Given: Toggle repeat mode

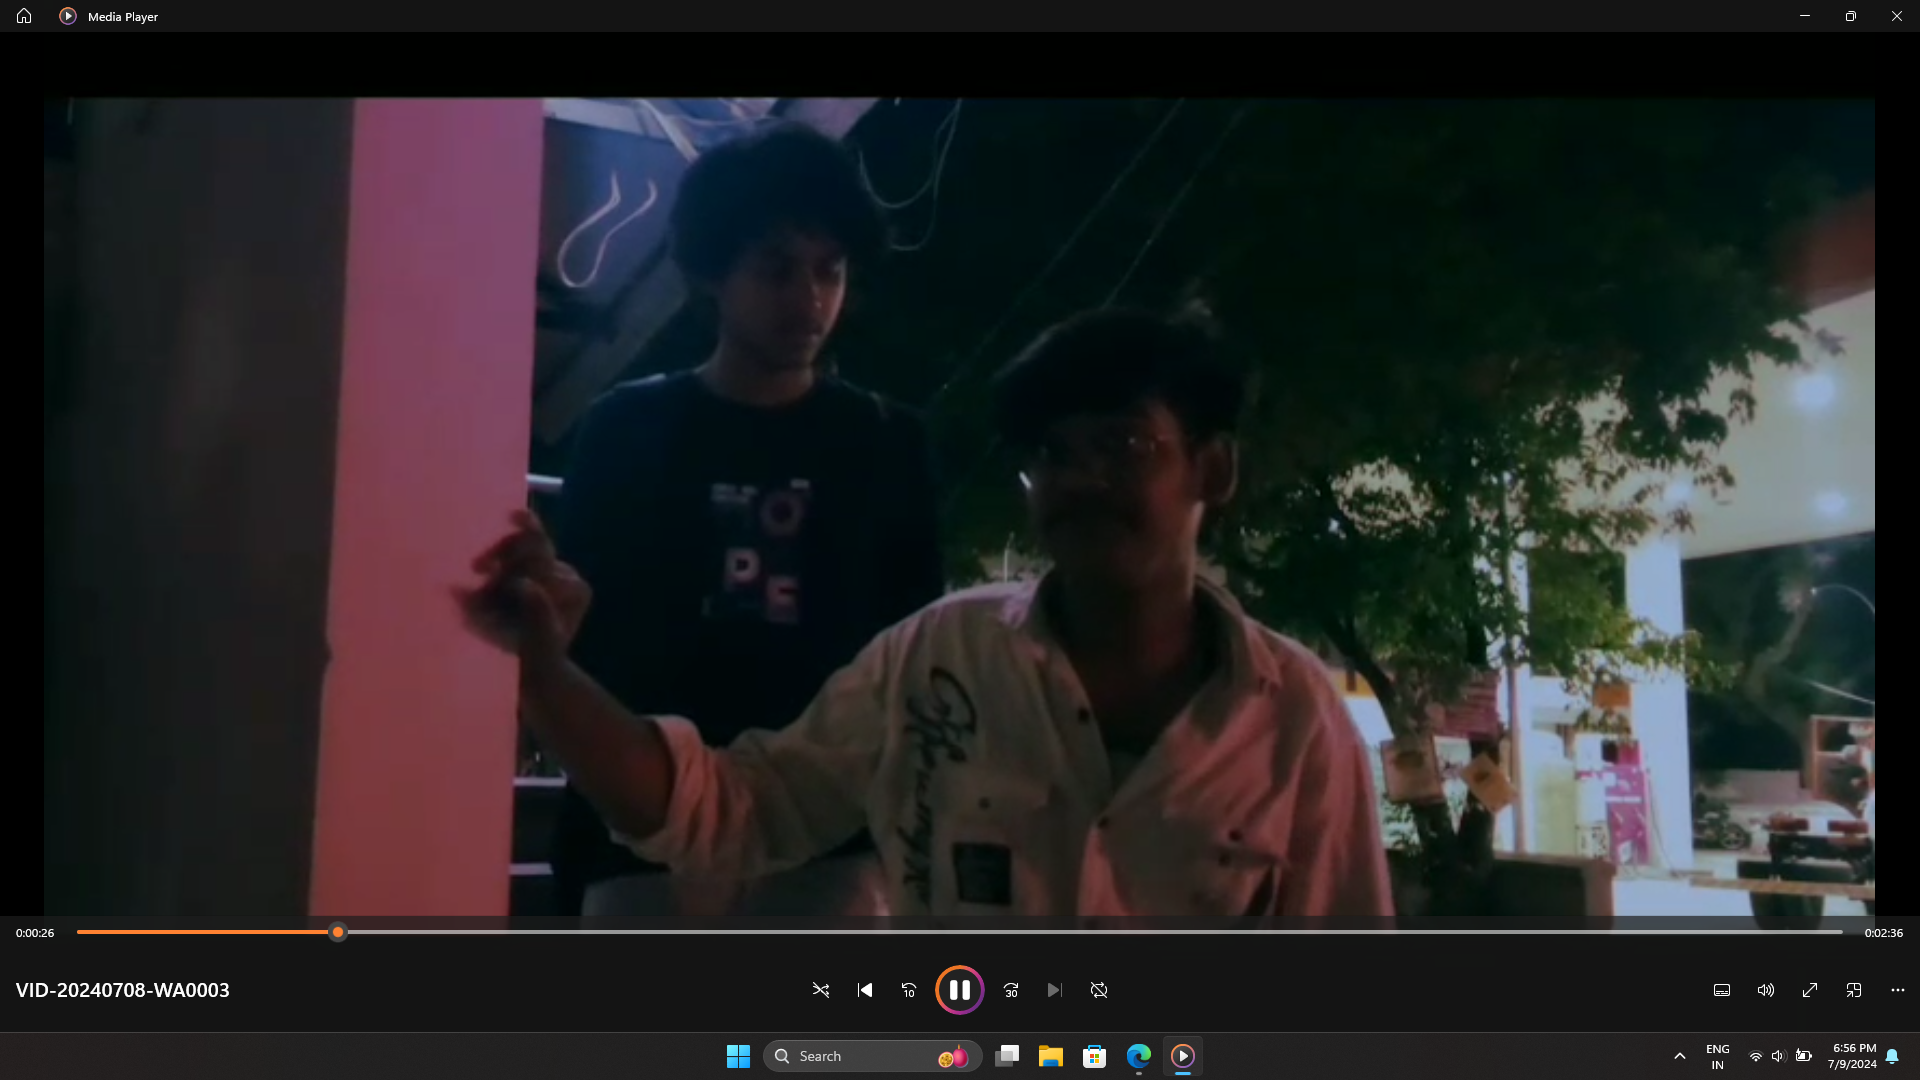Looking at the screenshot, I should 1099,990.
